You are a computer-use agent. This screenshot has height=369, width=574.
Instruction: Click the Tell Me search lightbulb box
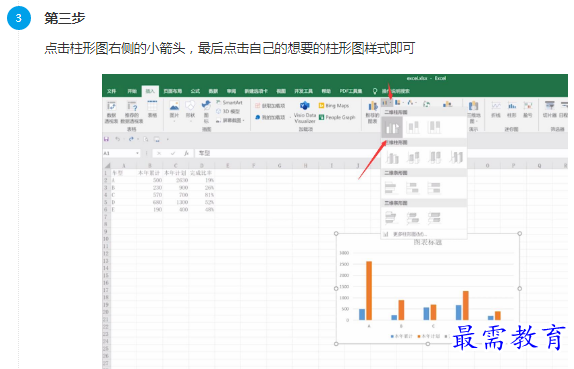pos(392,91)
